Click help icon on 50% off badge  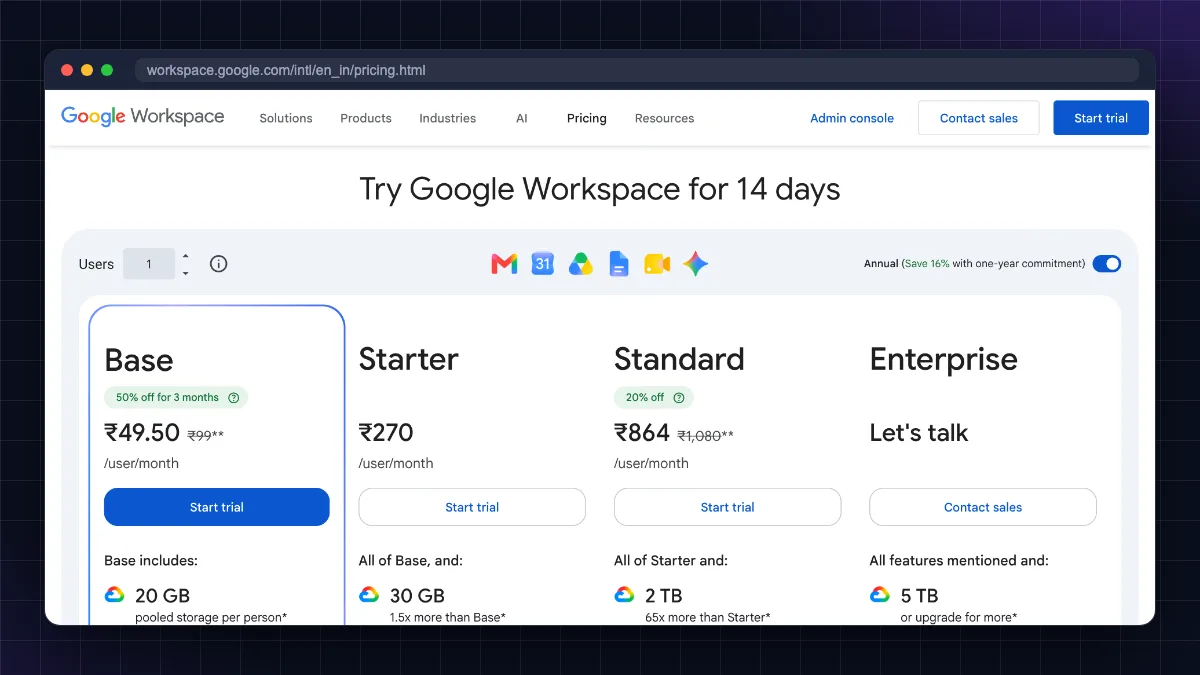point(234,397)
